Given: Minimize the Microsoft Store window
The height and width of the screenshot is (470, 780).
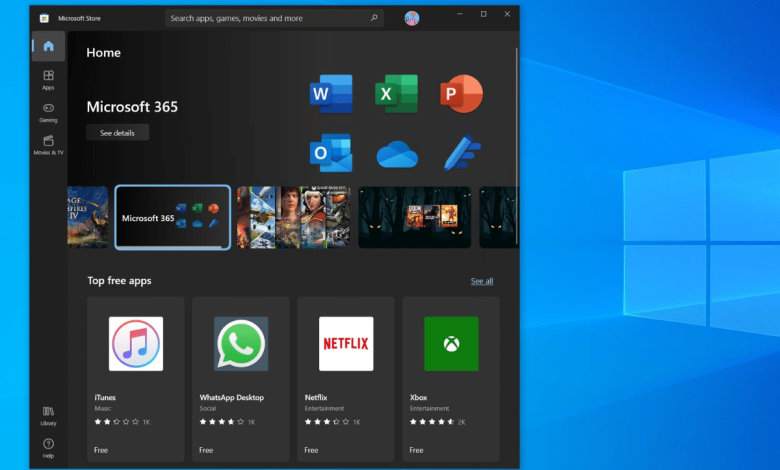Looking at the screenshot, I should (460, 14).
